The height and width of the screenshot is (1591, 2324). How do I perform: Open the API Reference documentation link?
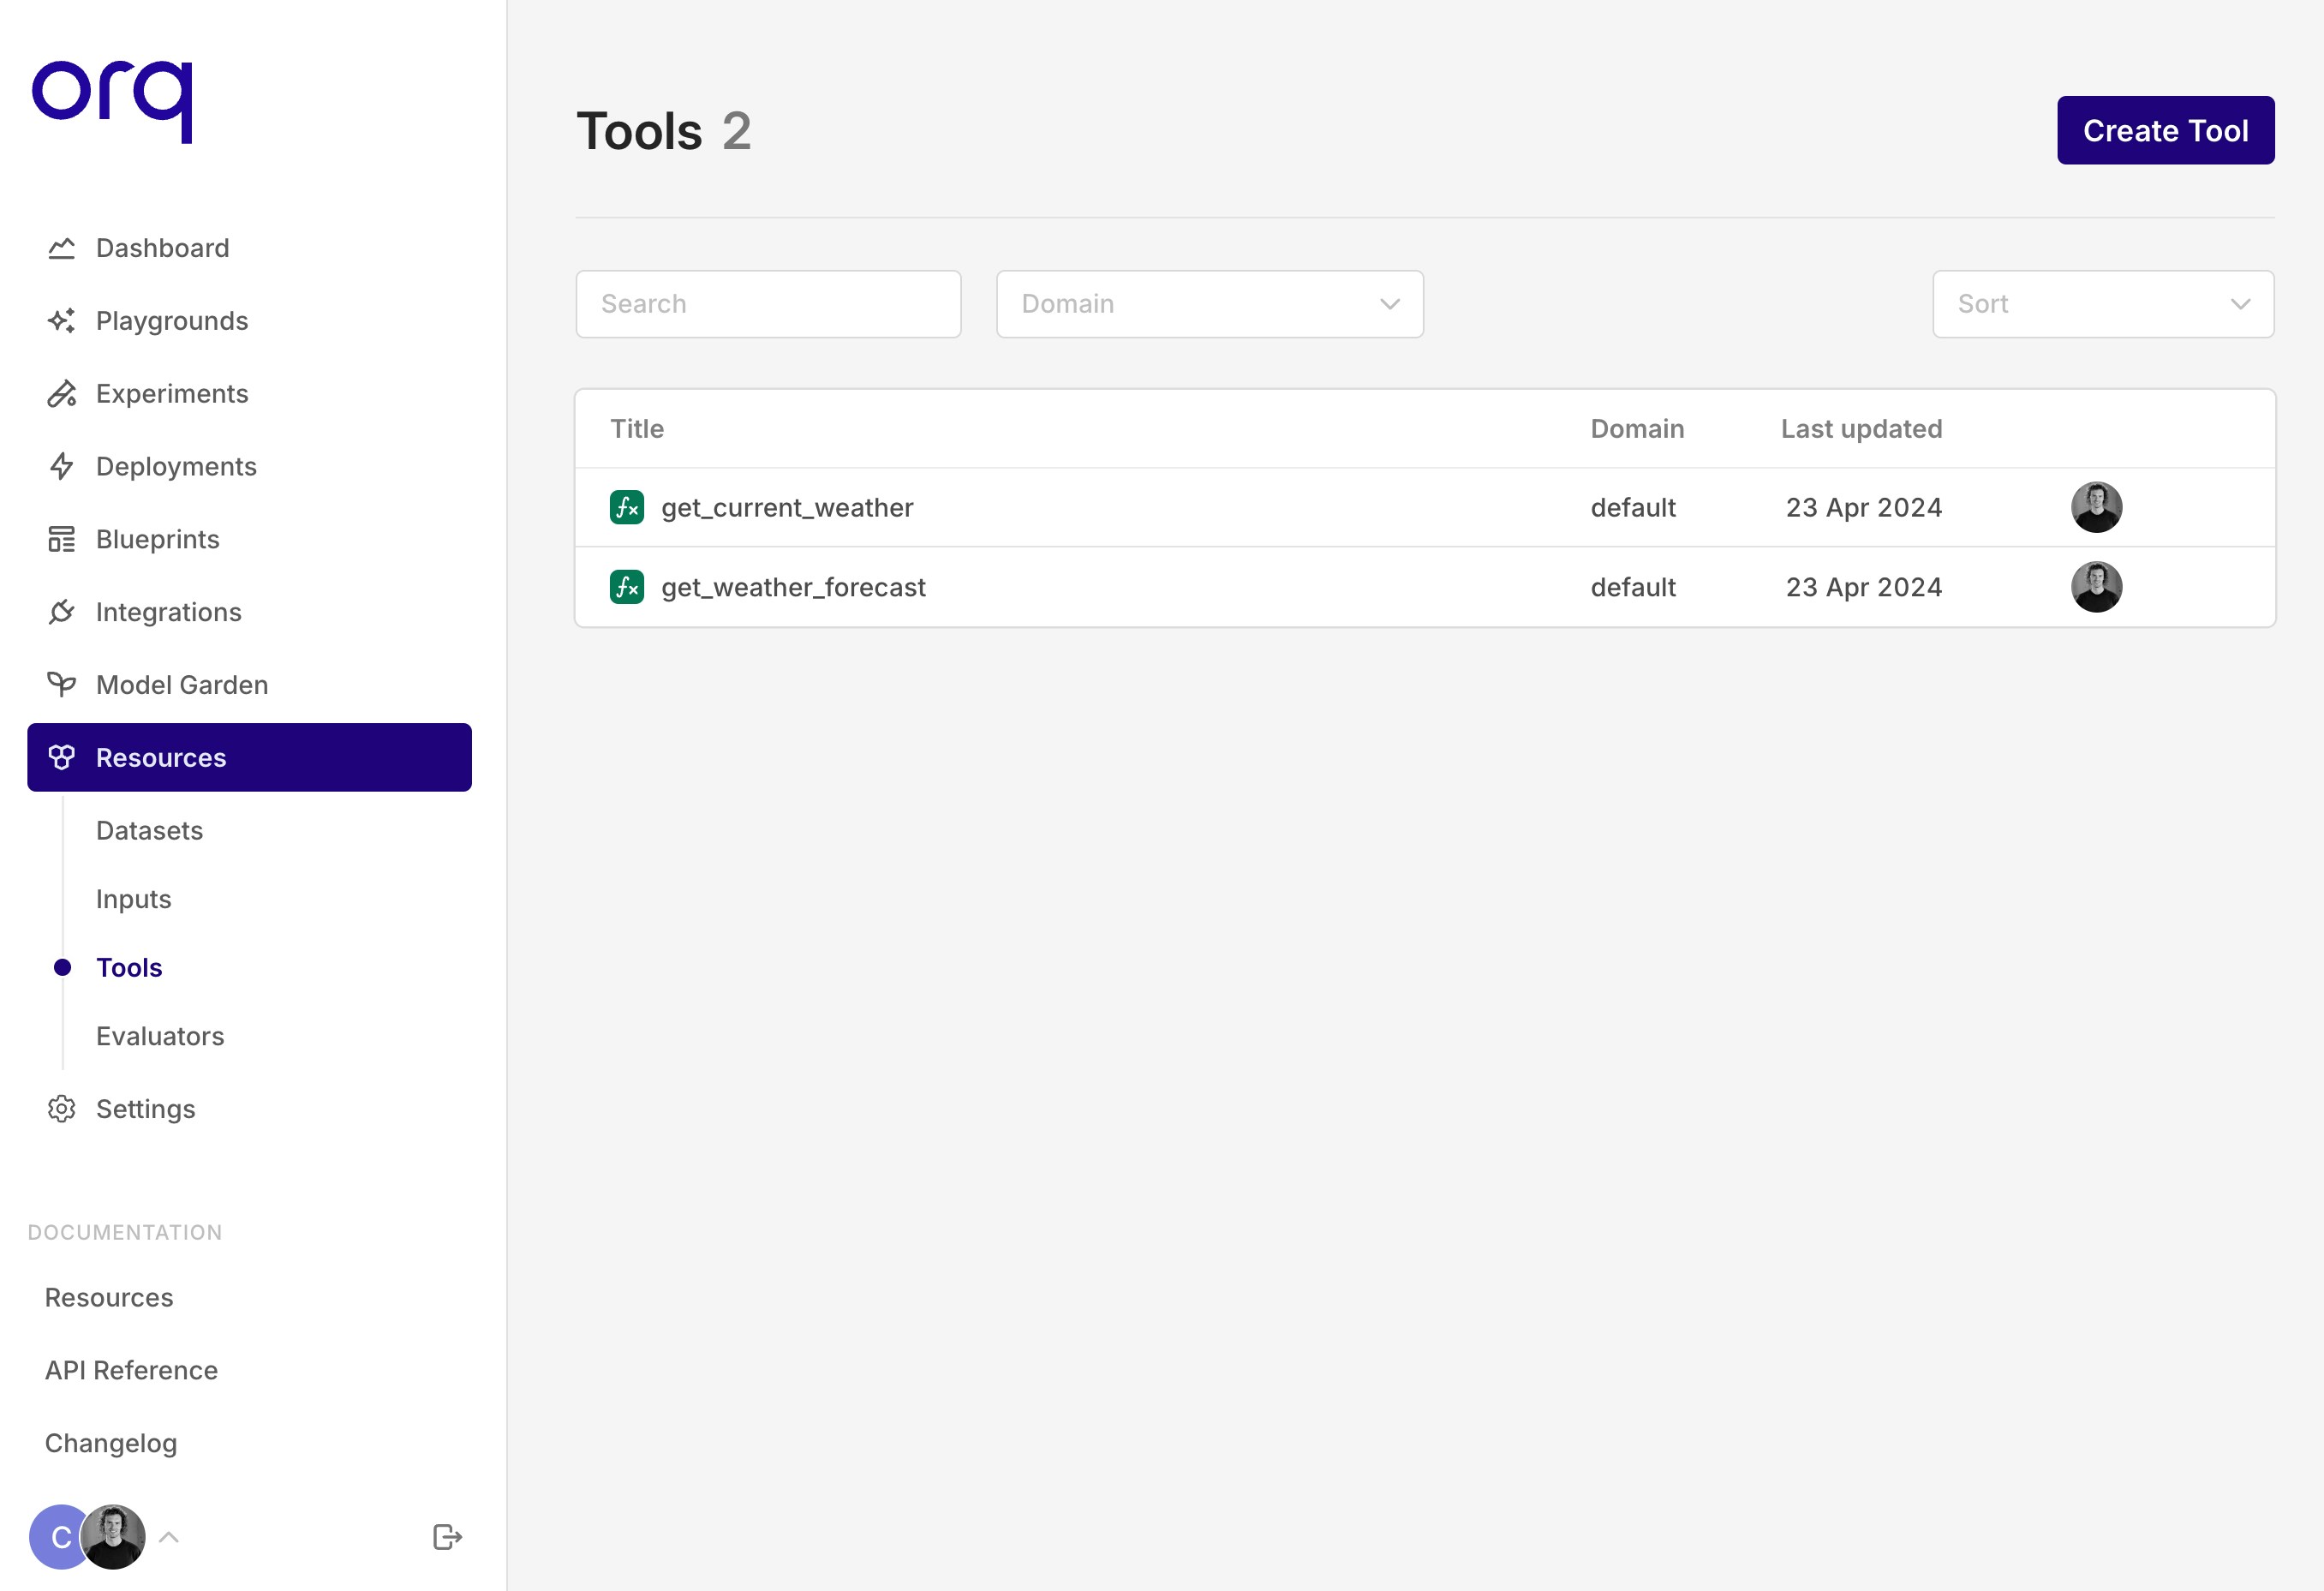click(x=131, y=1370)
